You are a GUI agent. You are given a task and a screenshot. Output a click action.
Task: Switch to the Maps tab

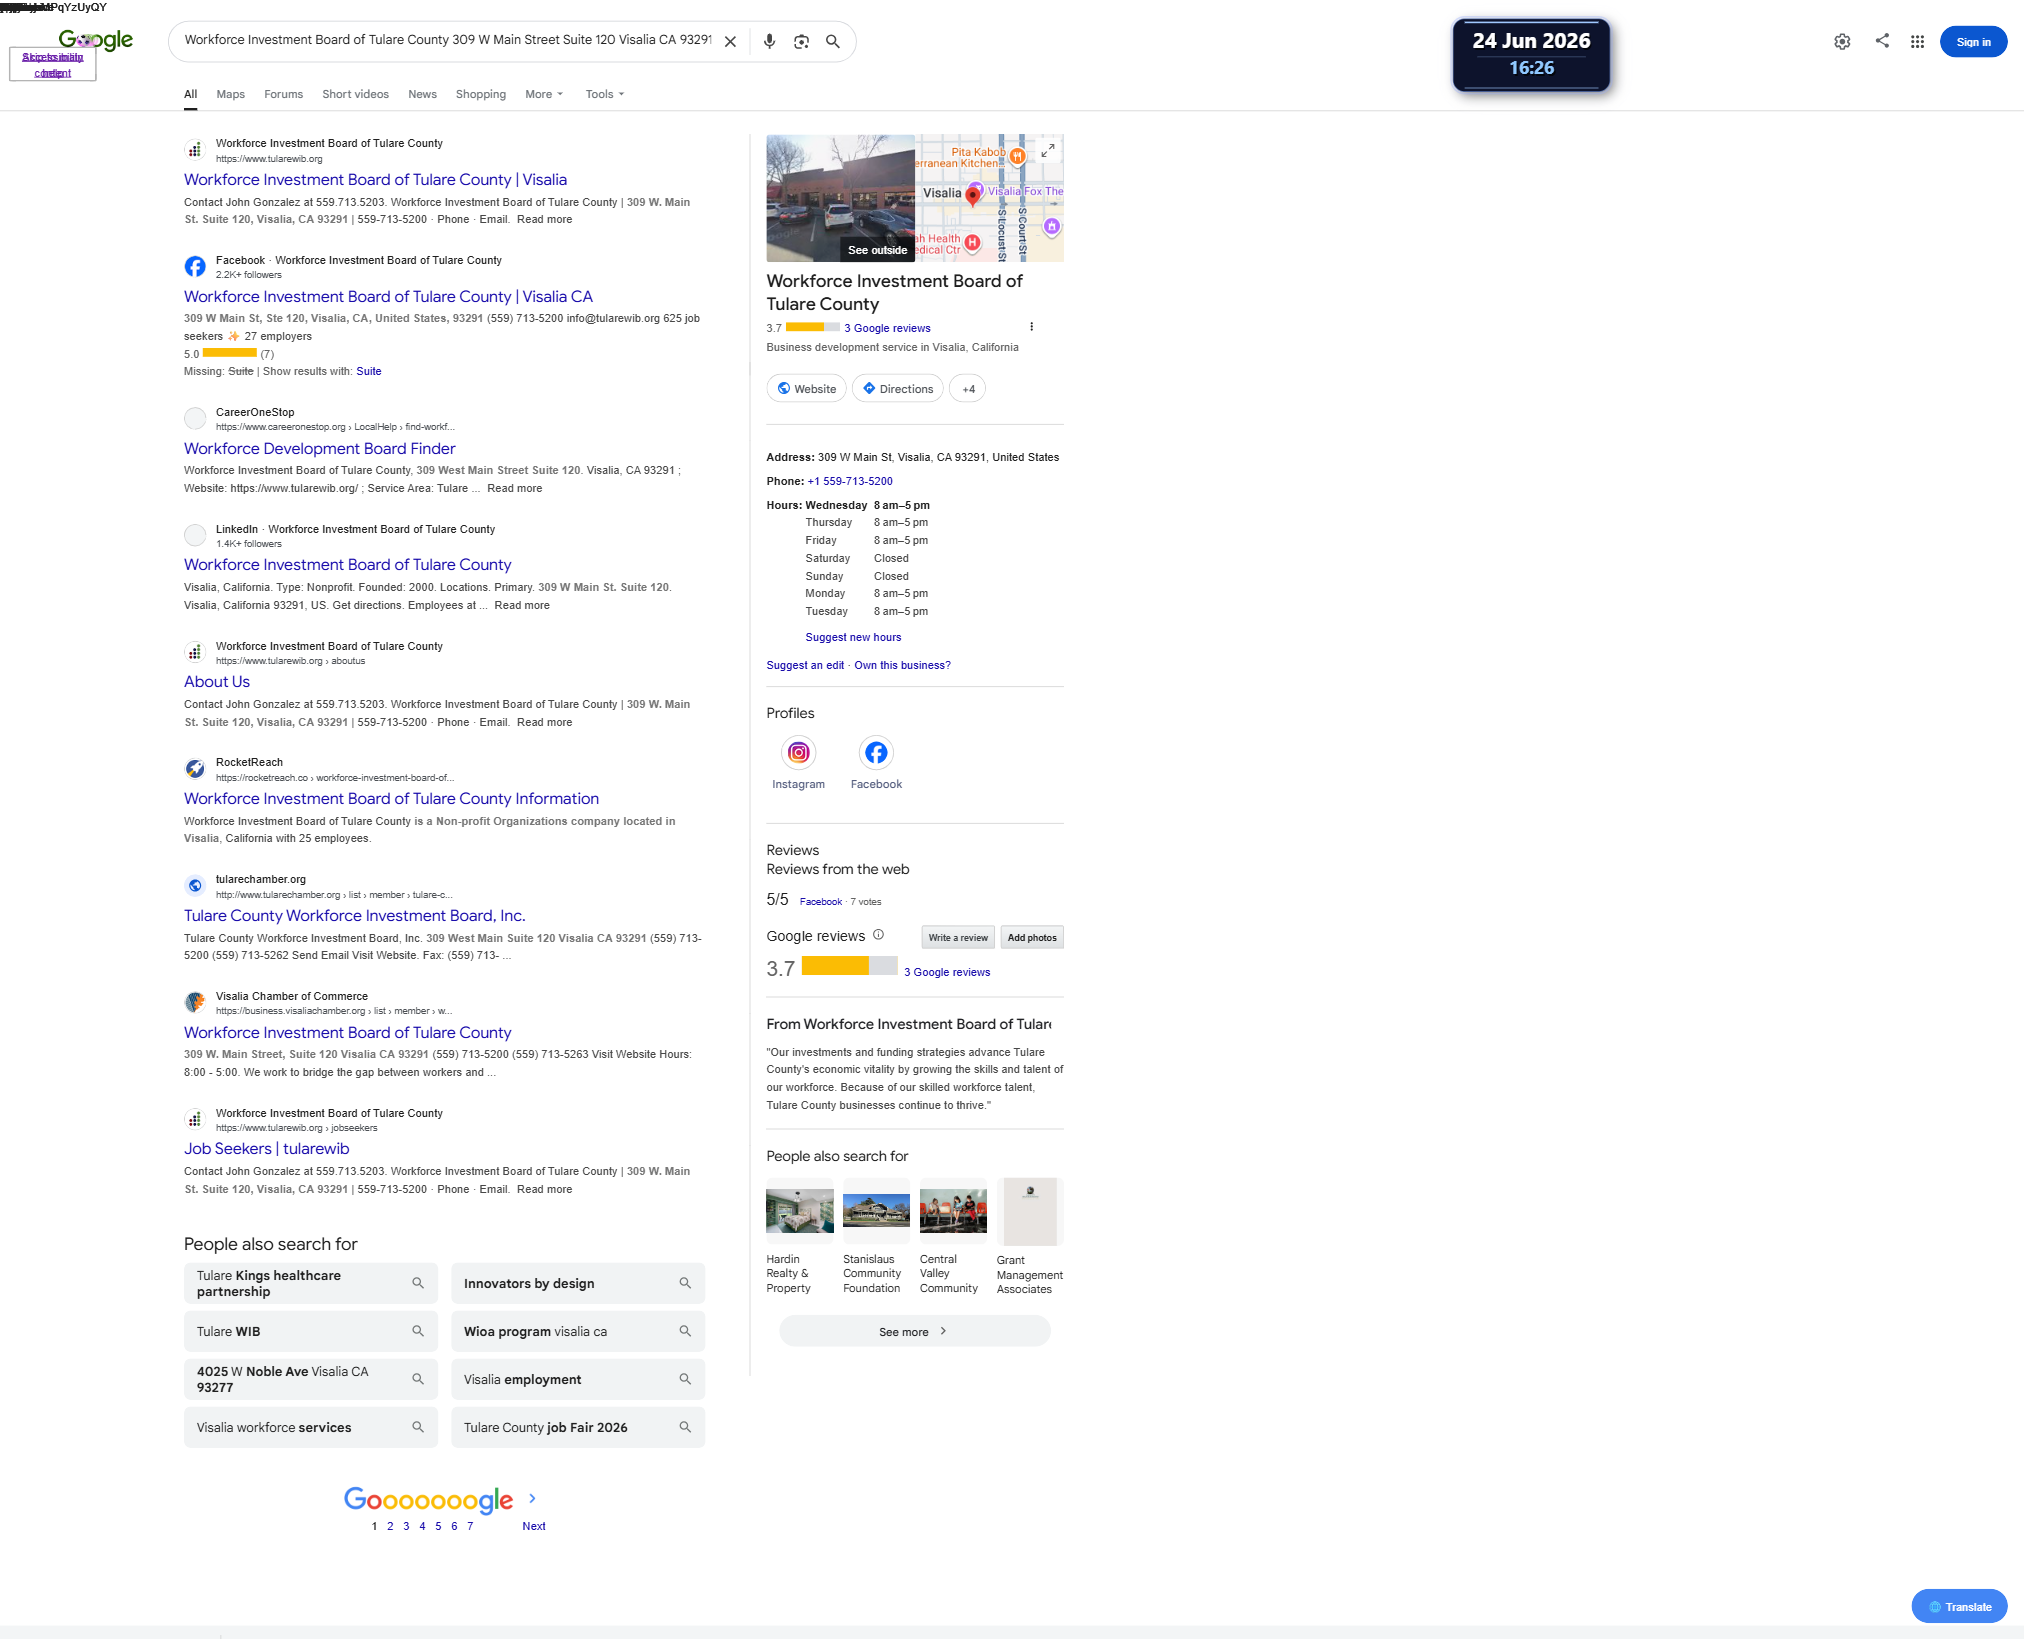click(230, 94)
